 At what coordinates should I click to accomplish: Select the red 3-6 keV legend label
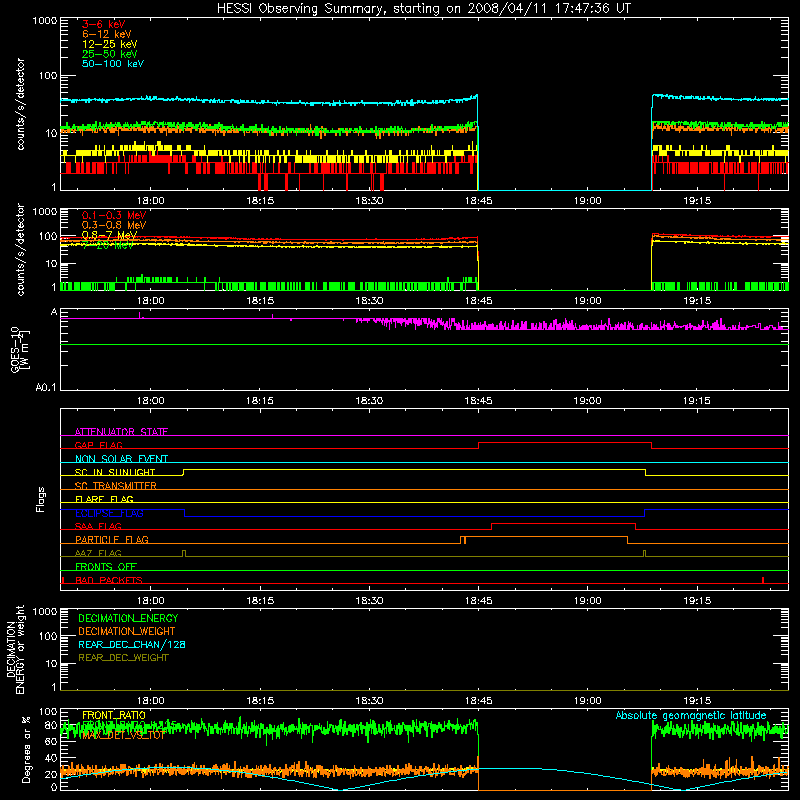[103, 24]
